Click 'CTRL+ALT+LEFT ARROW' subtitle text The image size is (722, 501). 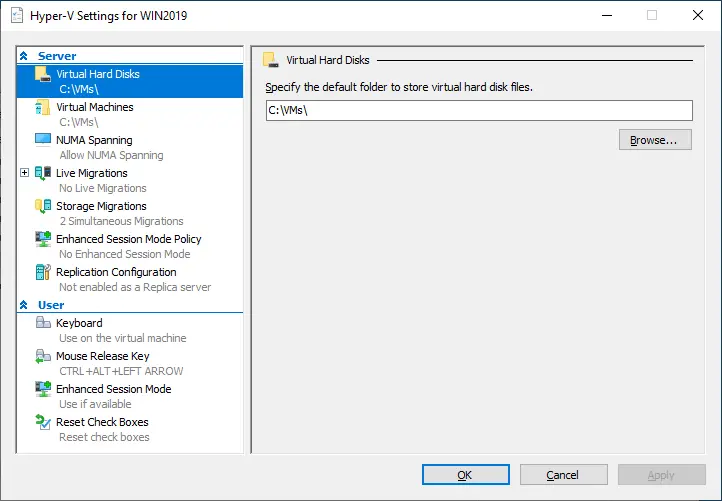coord(121,371)
